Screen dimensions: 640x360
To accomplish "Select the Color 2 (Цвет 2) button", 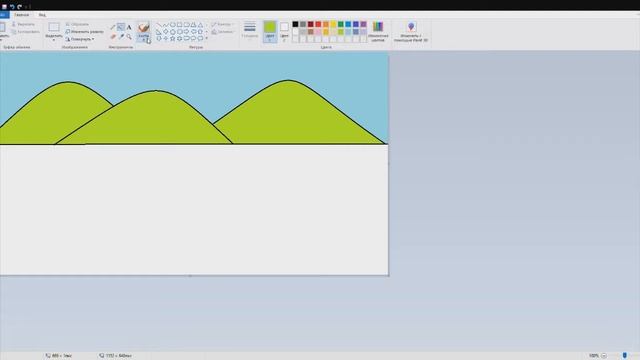I will click(x=284, y=31).
